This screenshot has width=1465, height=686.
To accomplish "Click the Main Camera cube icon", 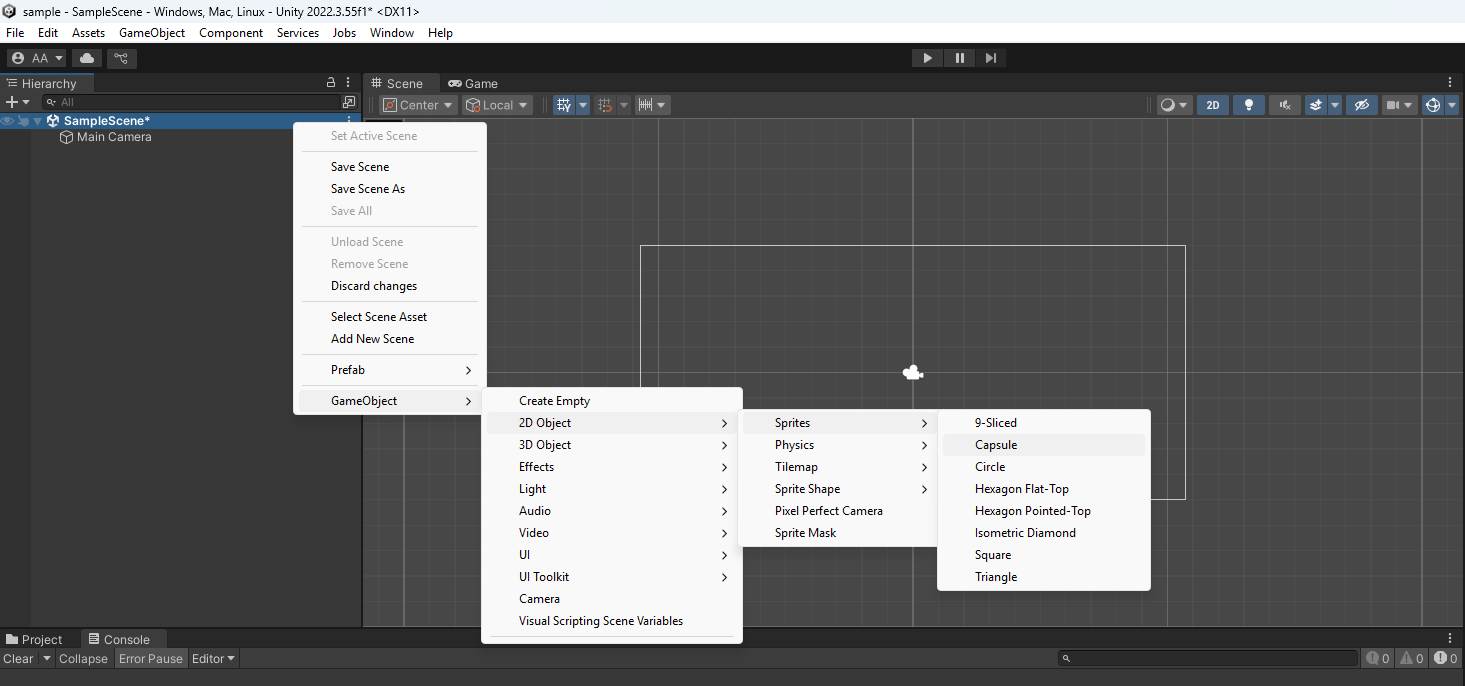I will pos(67,137).
